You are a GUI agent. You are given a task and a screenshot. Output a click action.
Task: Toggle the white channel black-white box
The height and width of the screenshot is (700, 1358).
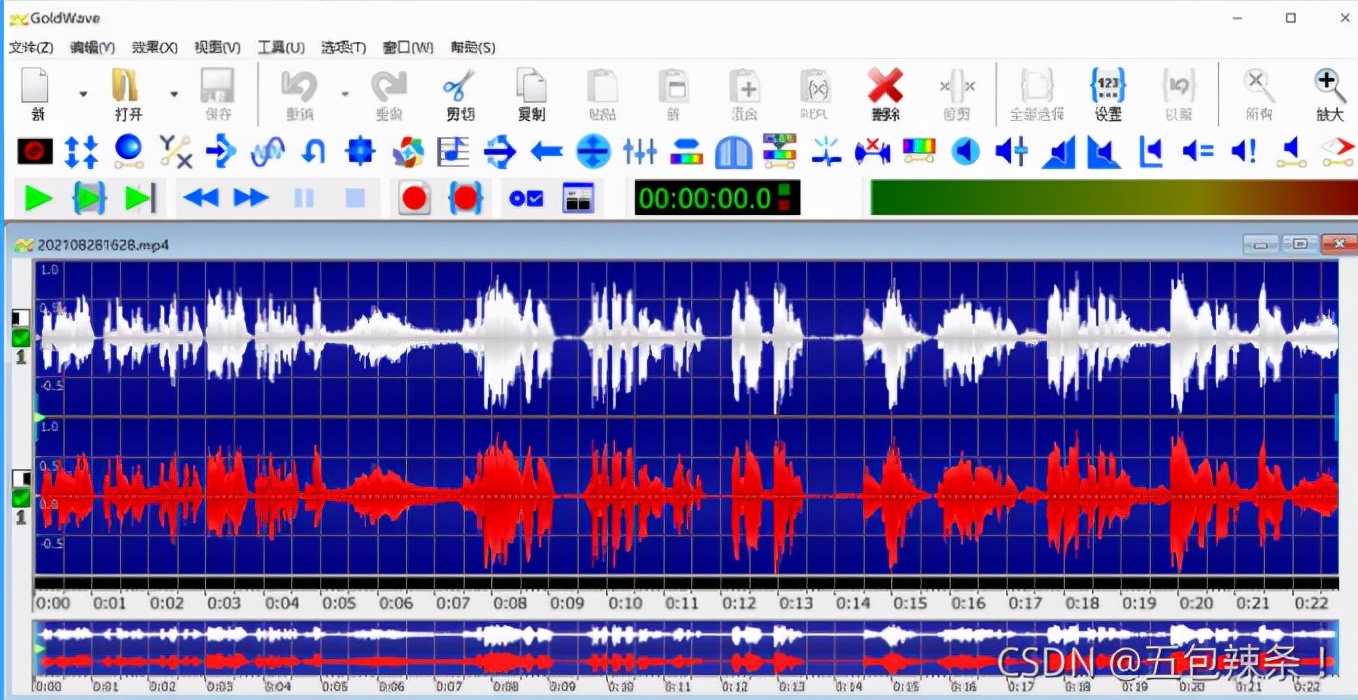20,318
